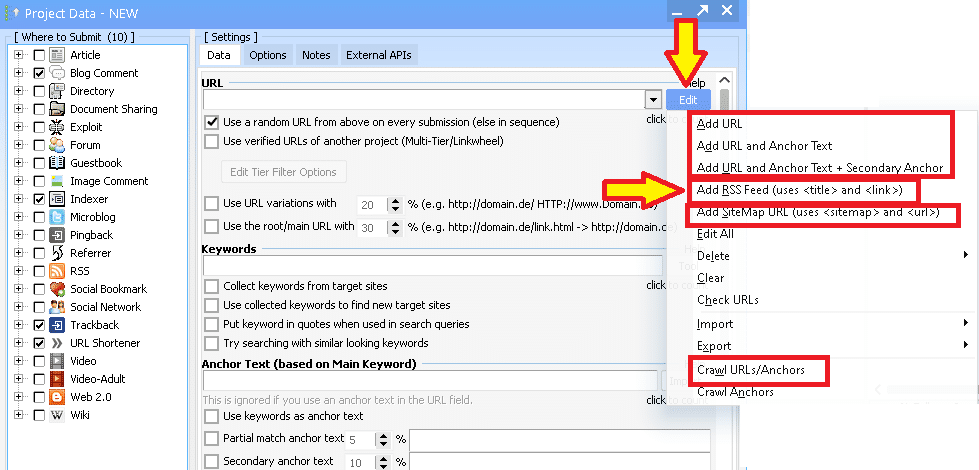Uncheck the Blog Comment checkbox
This screenshot has width=979, height=470.
[x=39, y=74]
